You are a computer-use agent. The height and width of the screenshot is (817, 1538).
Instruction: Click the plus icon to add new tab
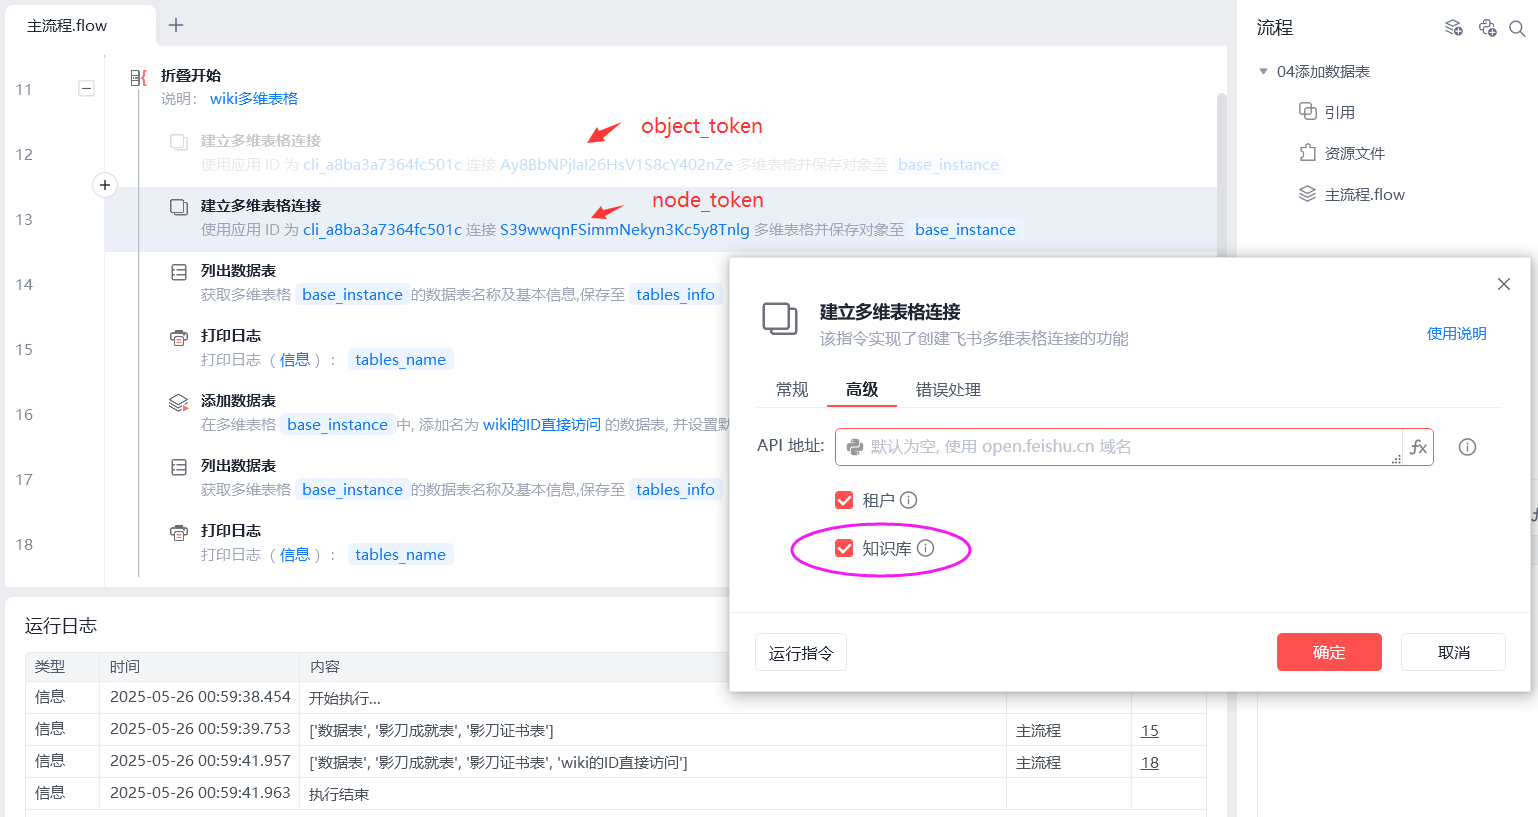click(x=176, y=25)
